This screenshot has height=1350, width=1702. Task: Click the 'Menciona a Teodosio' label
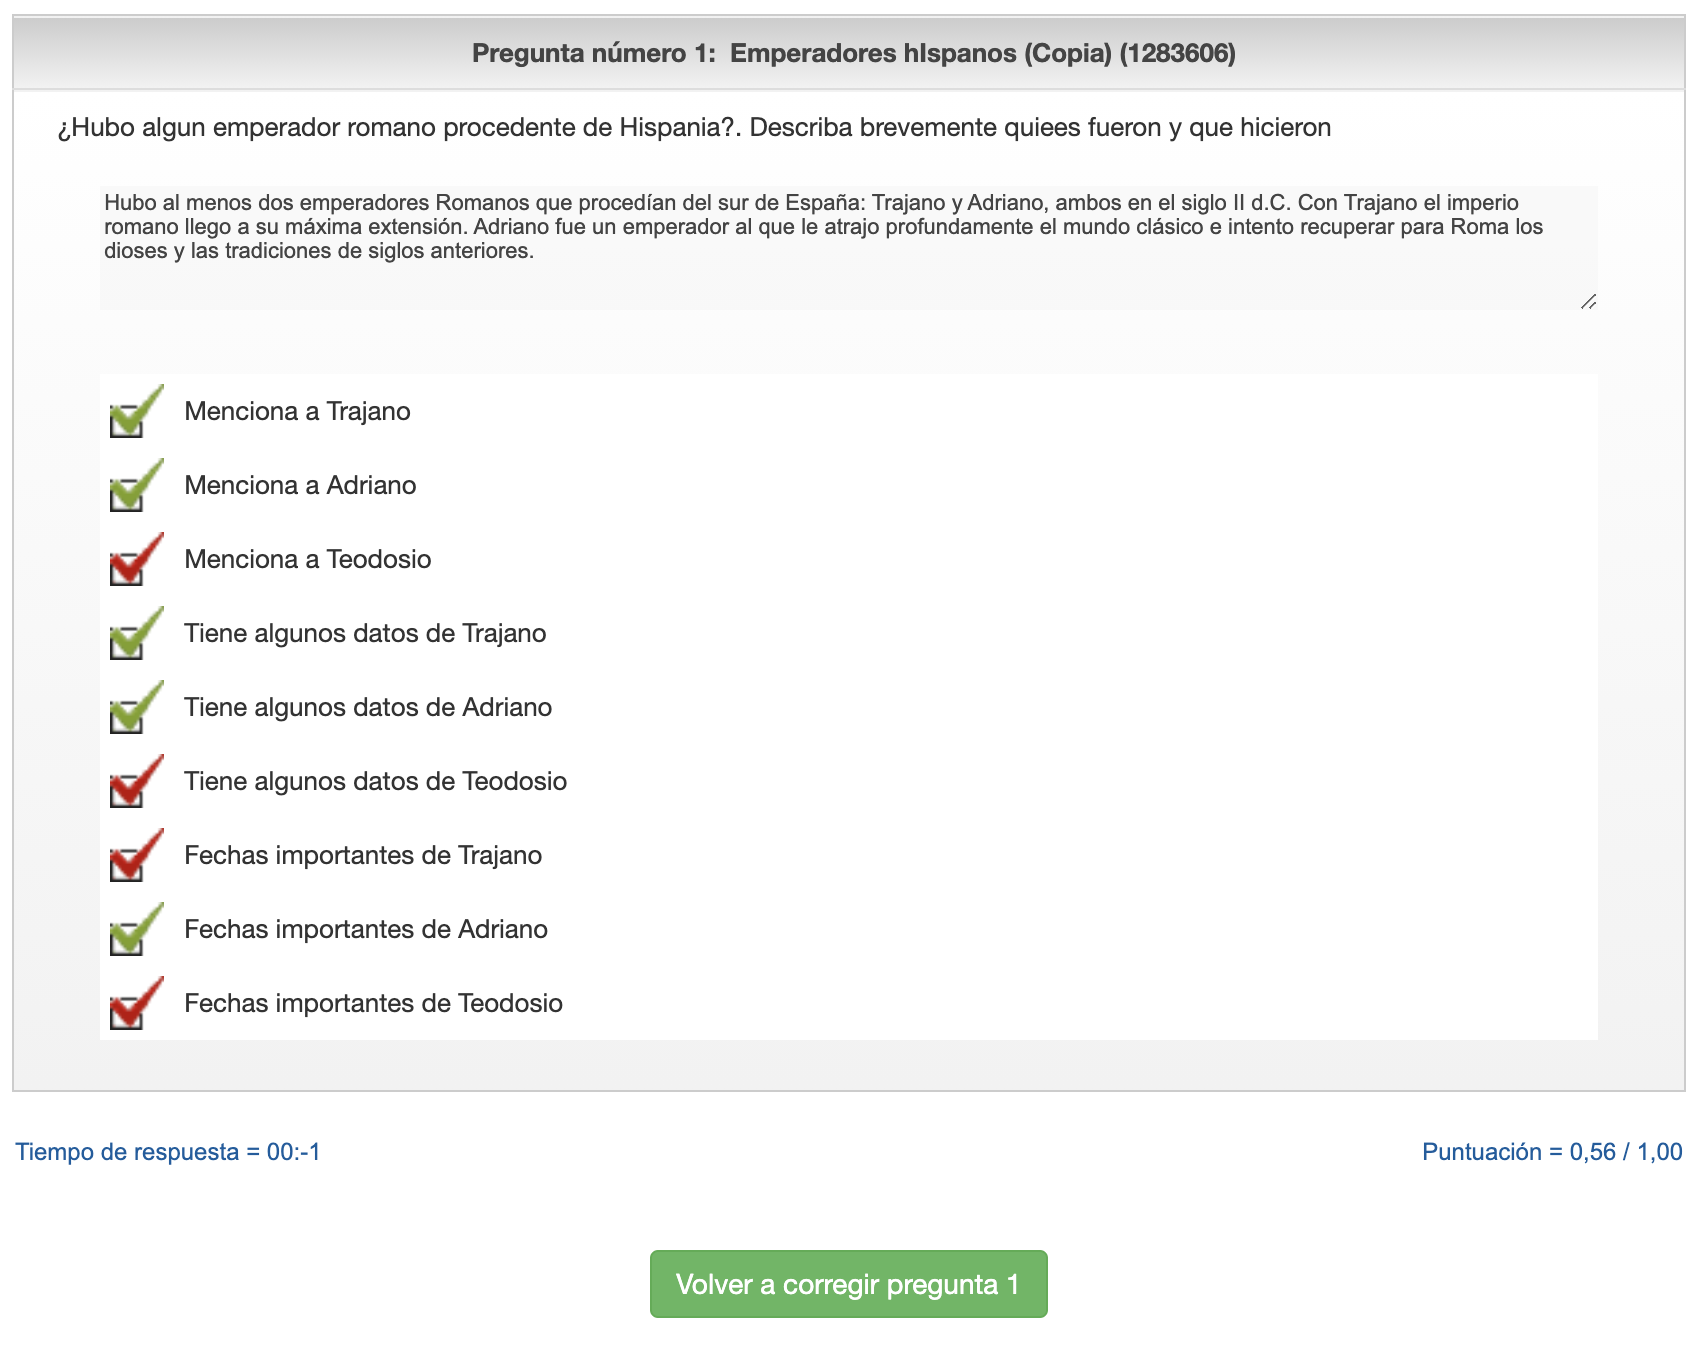(307, 559)
